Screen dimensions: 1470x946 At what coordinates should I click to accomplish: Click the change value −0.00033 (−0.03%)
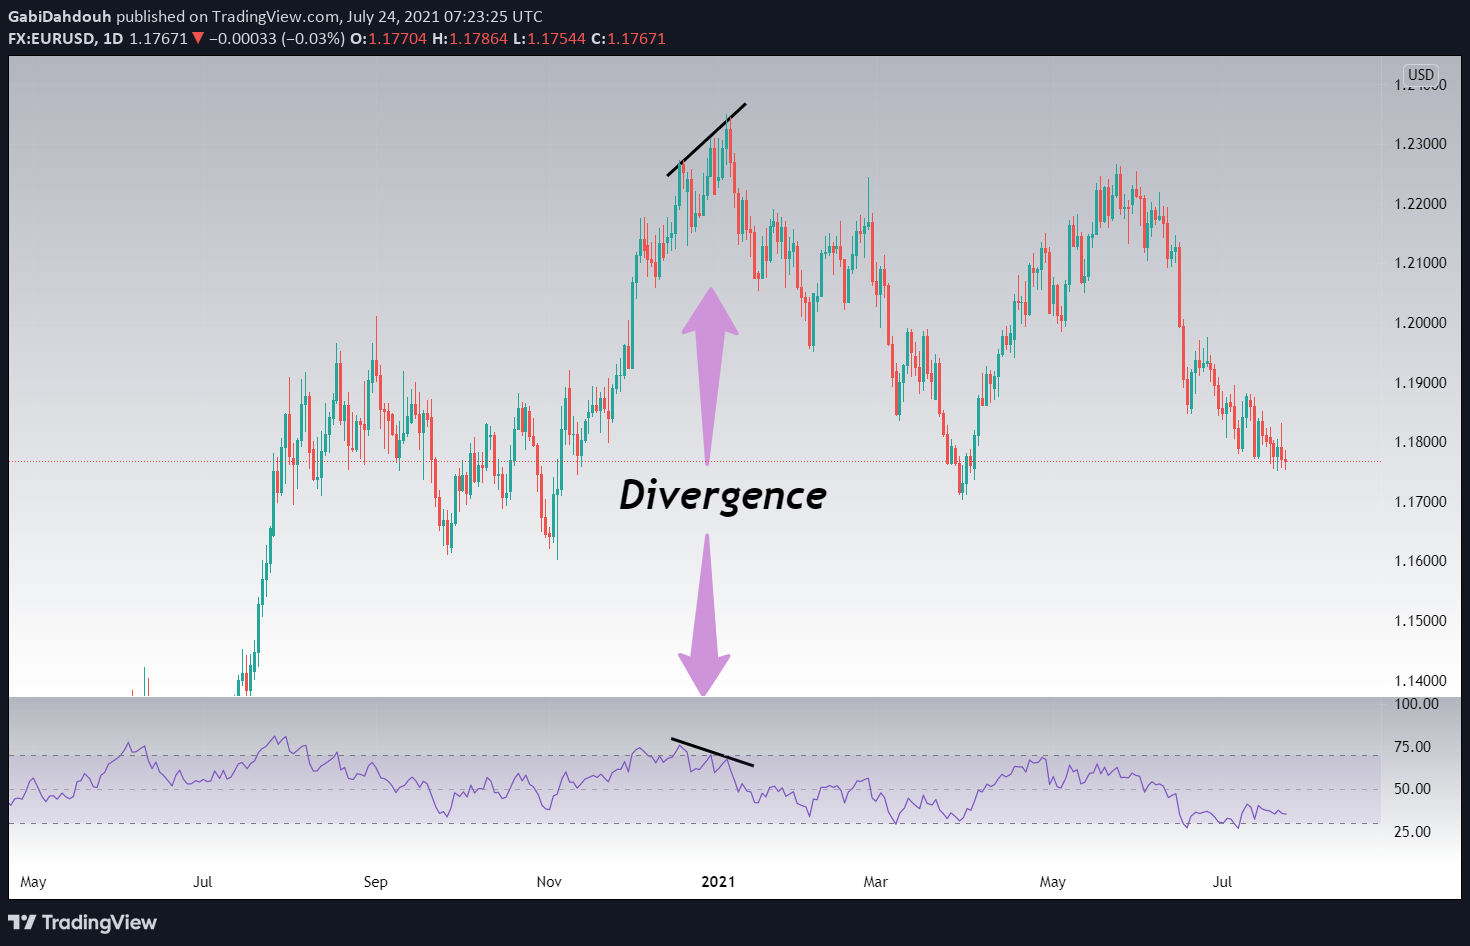[277, 39]
